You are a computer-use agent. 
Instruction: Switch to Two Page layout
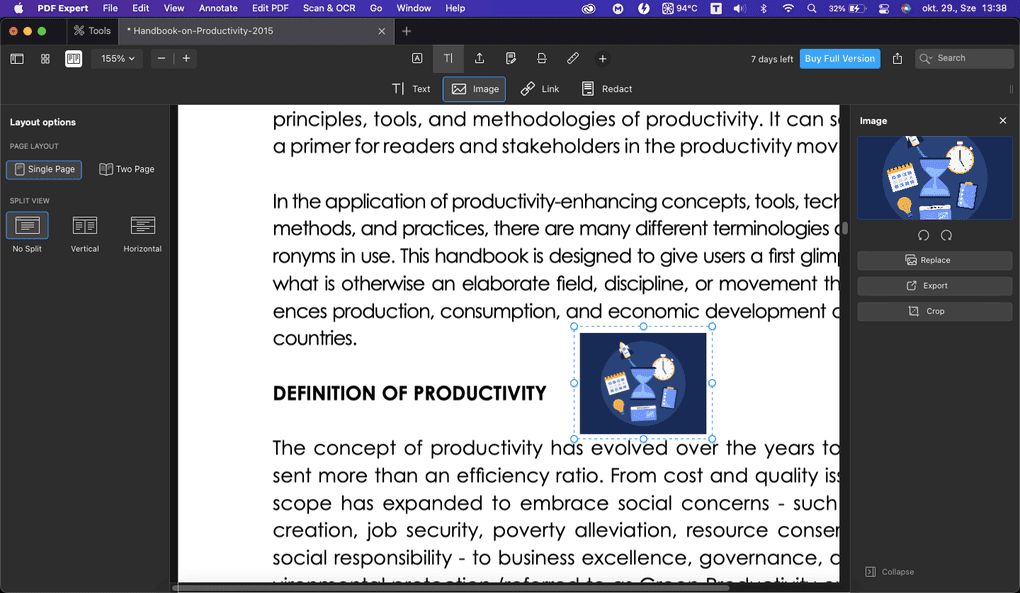point(127,169)
